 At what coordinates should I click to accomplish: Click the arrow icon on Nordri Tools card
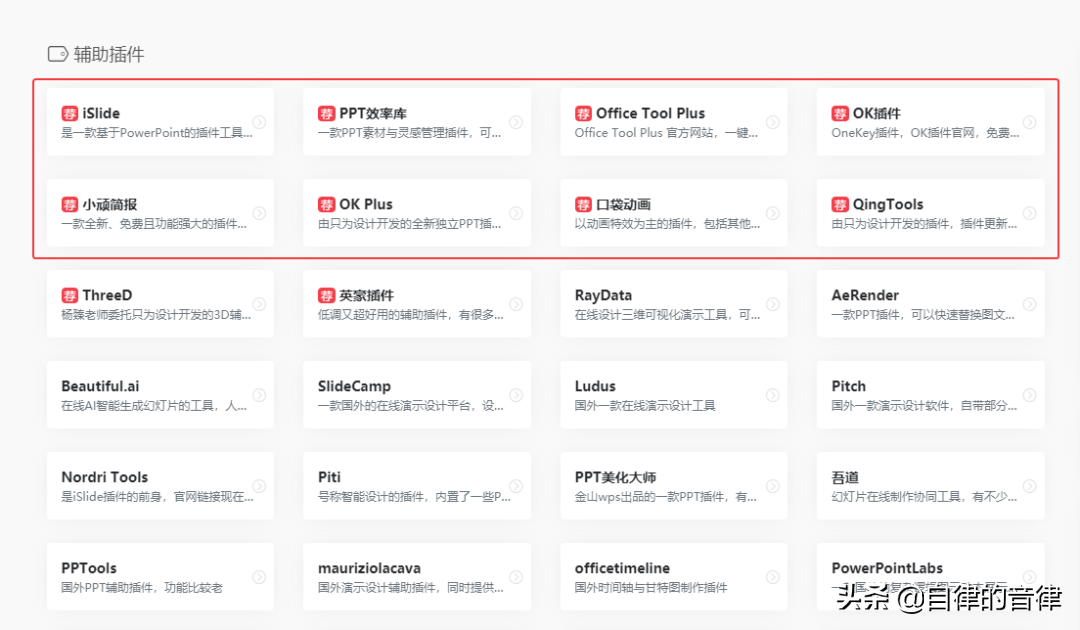pyautogui.click(x=259, y=485)
